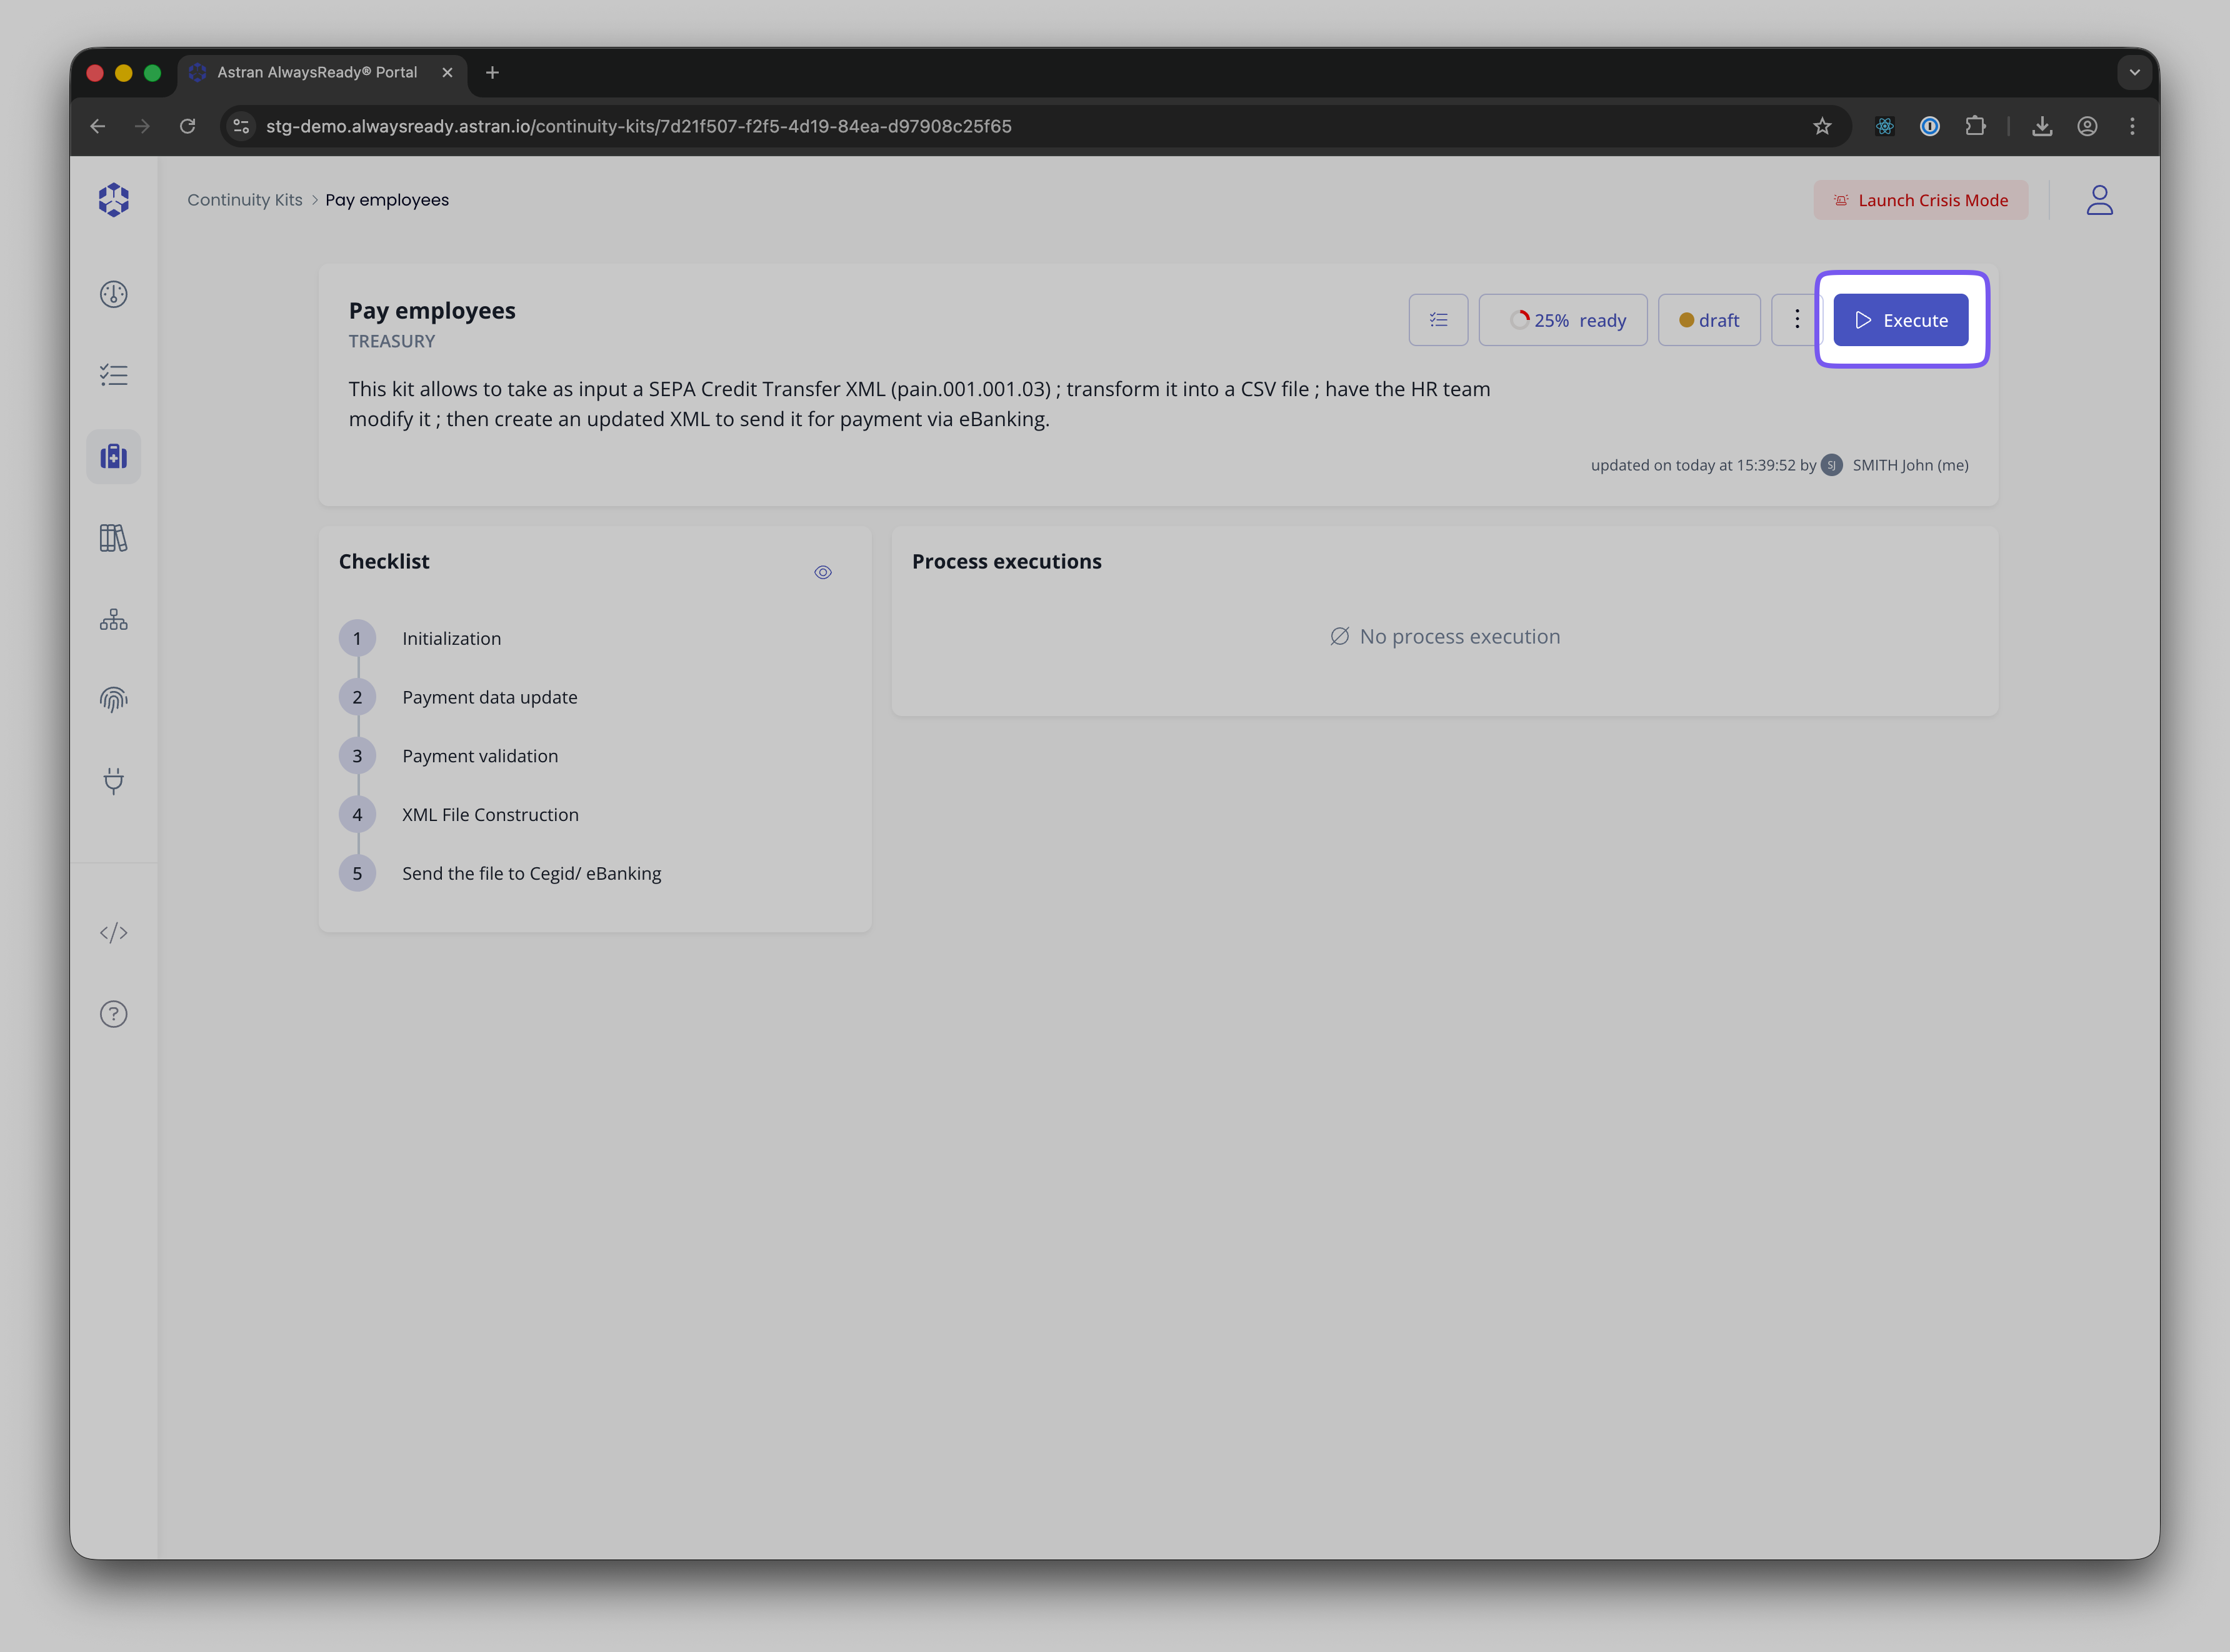This screenshot has height=1652, width=2230.
Task: Open the dashboard gauge sidebar icon
Action: tap(113, 294)
